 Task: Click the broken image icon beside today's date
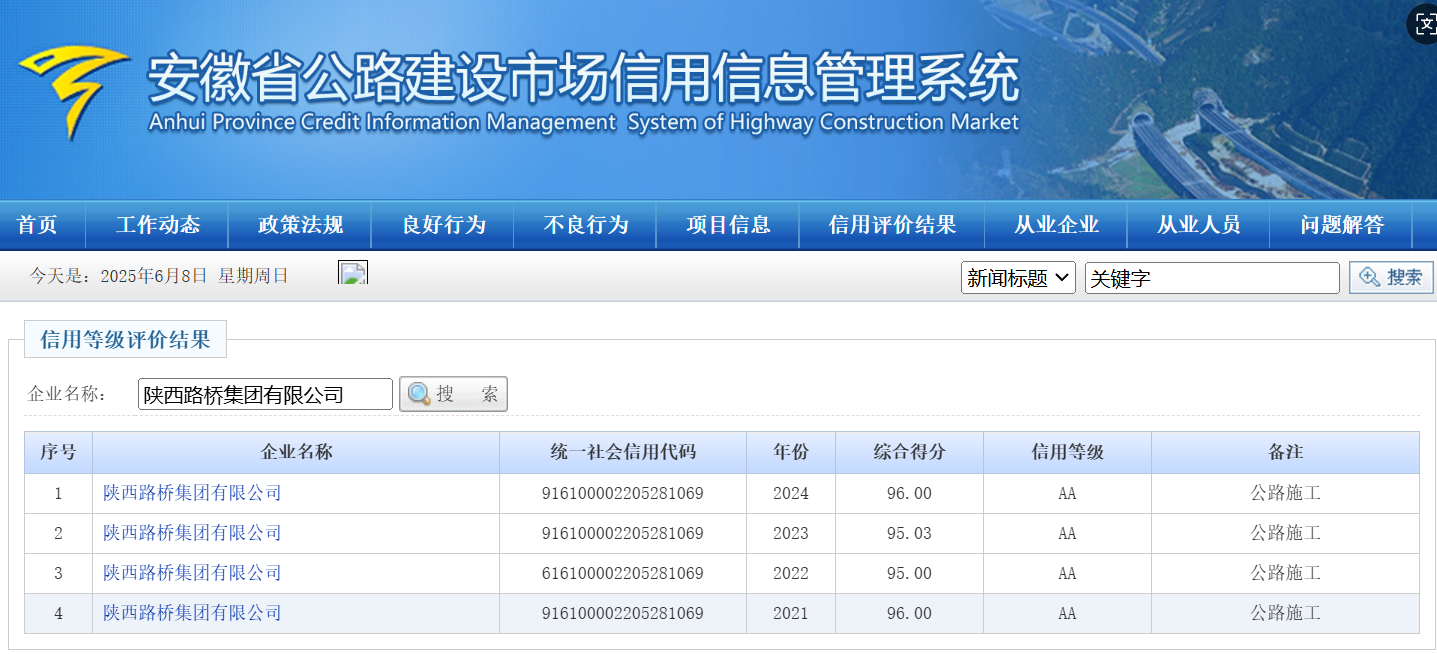pyautogui.click(x=352, y=271)
